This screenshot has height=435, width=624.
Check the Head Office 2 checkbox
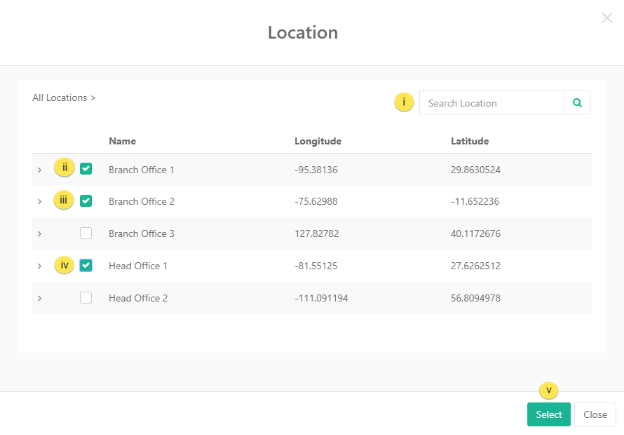point(86,297)
